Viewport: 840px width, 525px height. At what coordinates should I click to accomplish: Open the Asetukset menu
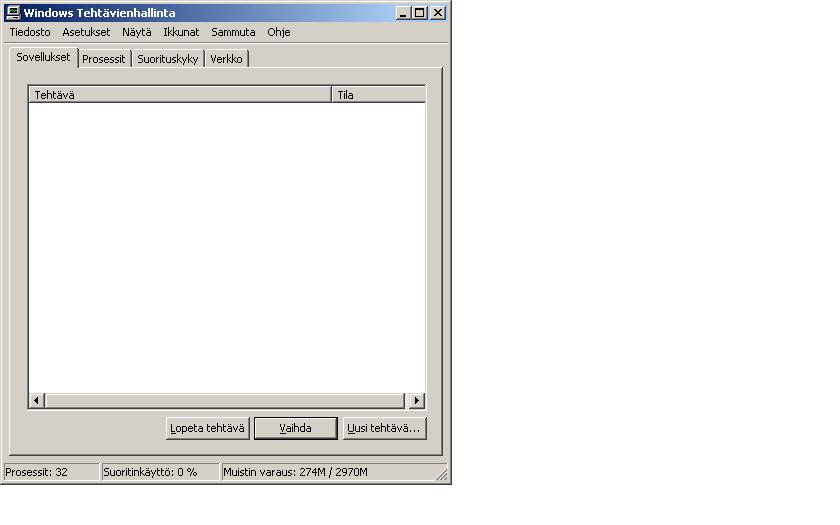point(86,32)
